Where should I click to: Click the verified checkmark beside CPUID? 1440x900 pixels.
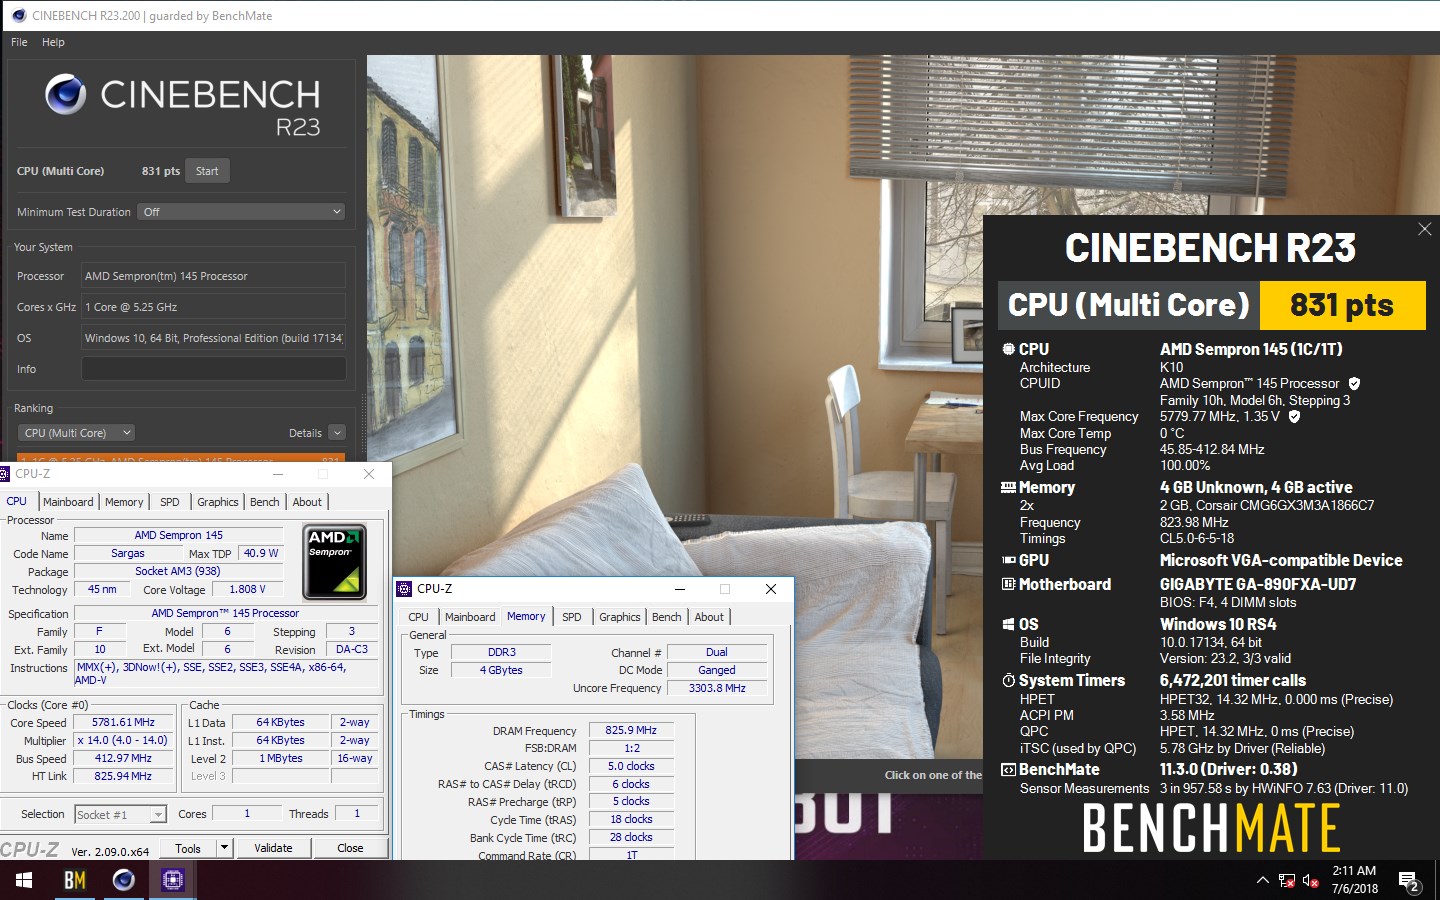coord(1354,383)
